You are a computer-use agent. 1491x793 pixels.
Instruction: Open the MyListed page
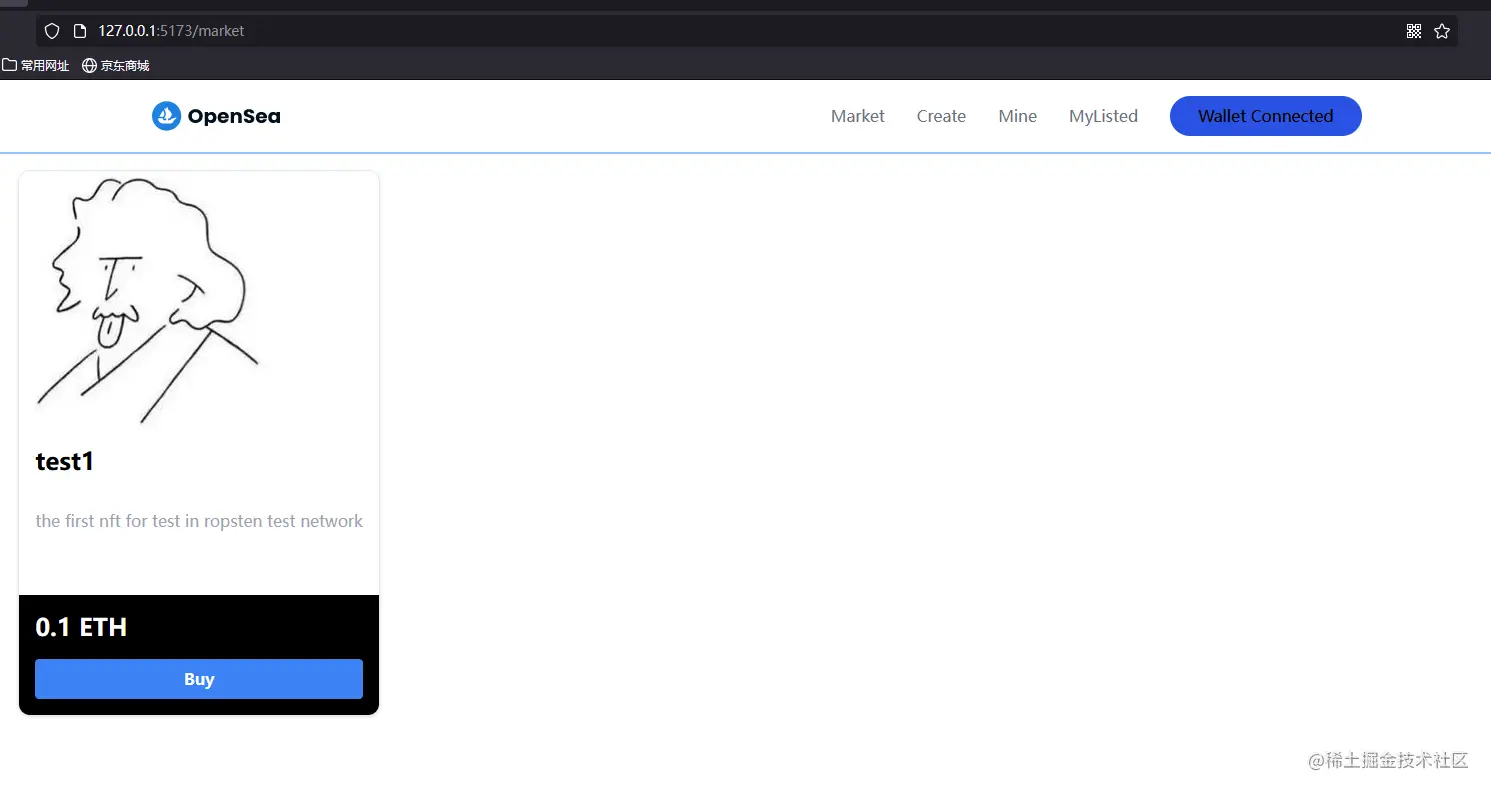pyautogui.click(x=1103, y=116)
